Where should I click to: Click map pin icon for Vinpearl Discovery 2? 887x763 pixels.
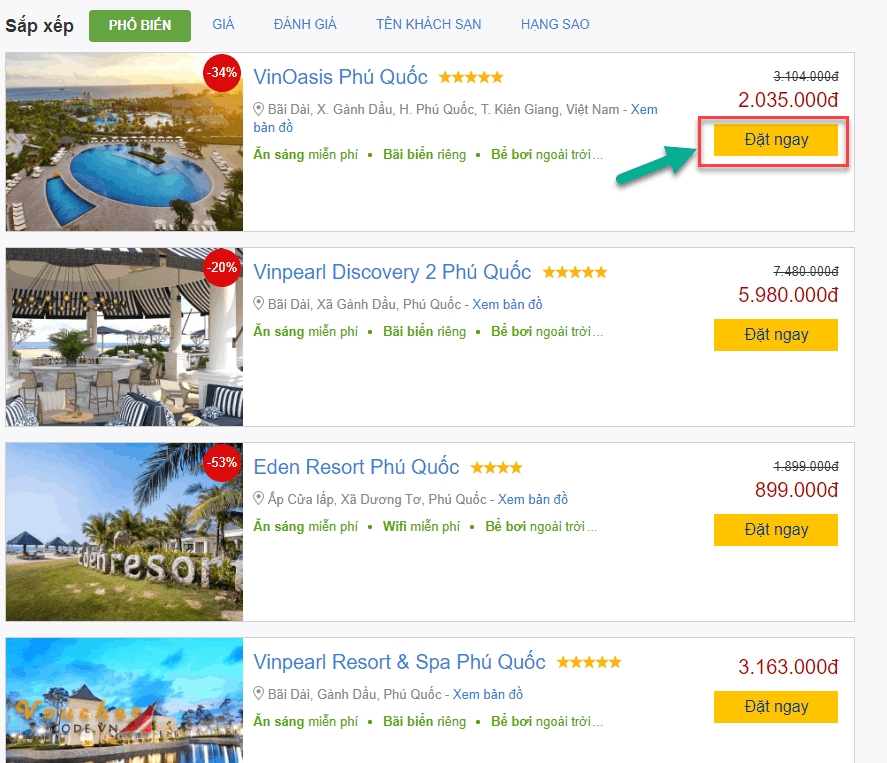(x=258, y=304)
